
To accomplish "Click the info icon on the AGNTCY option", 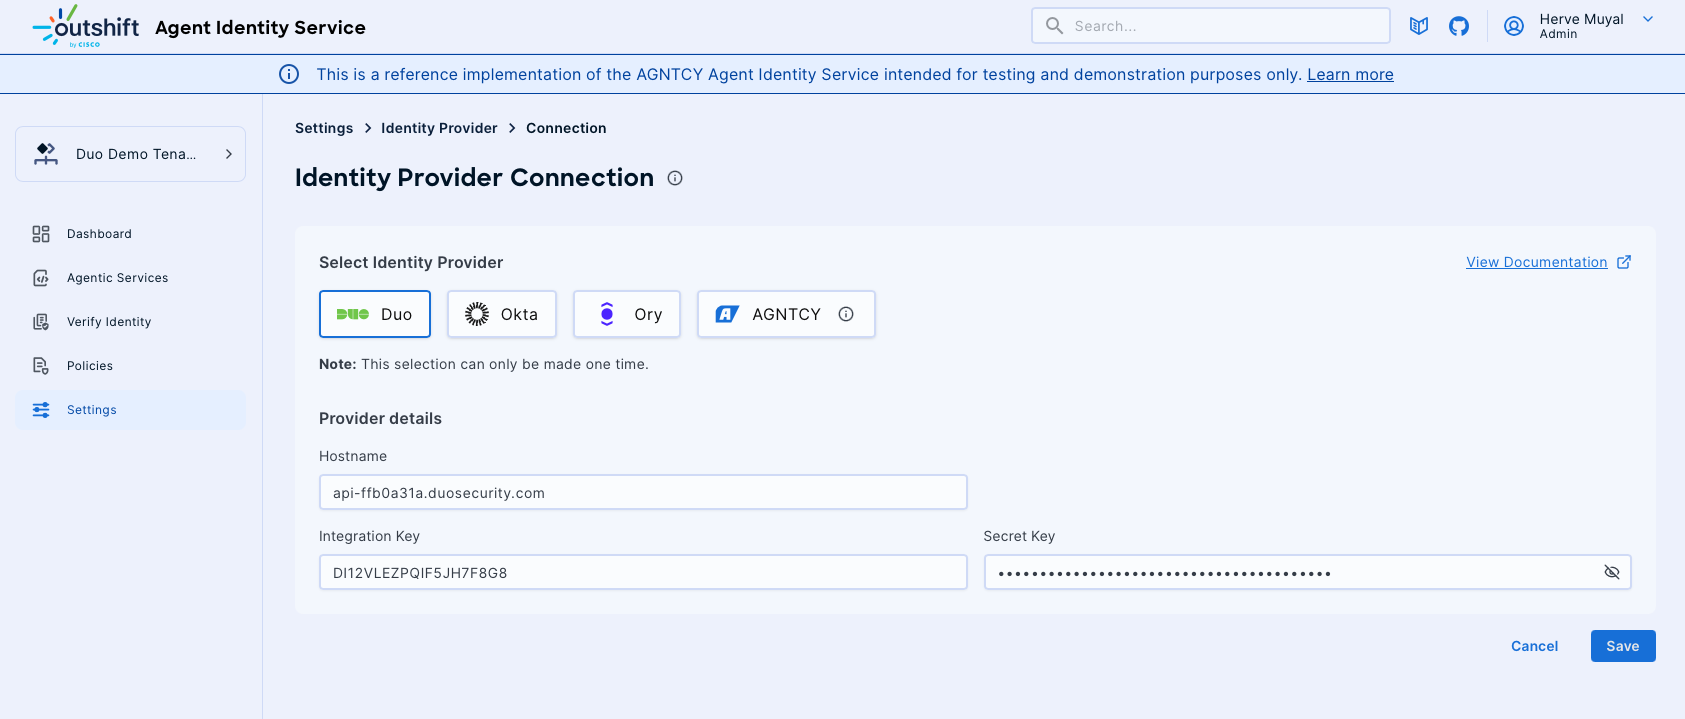I will coord(846,314).
